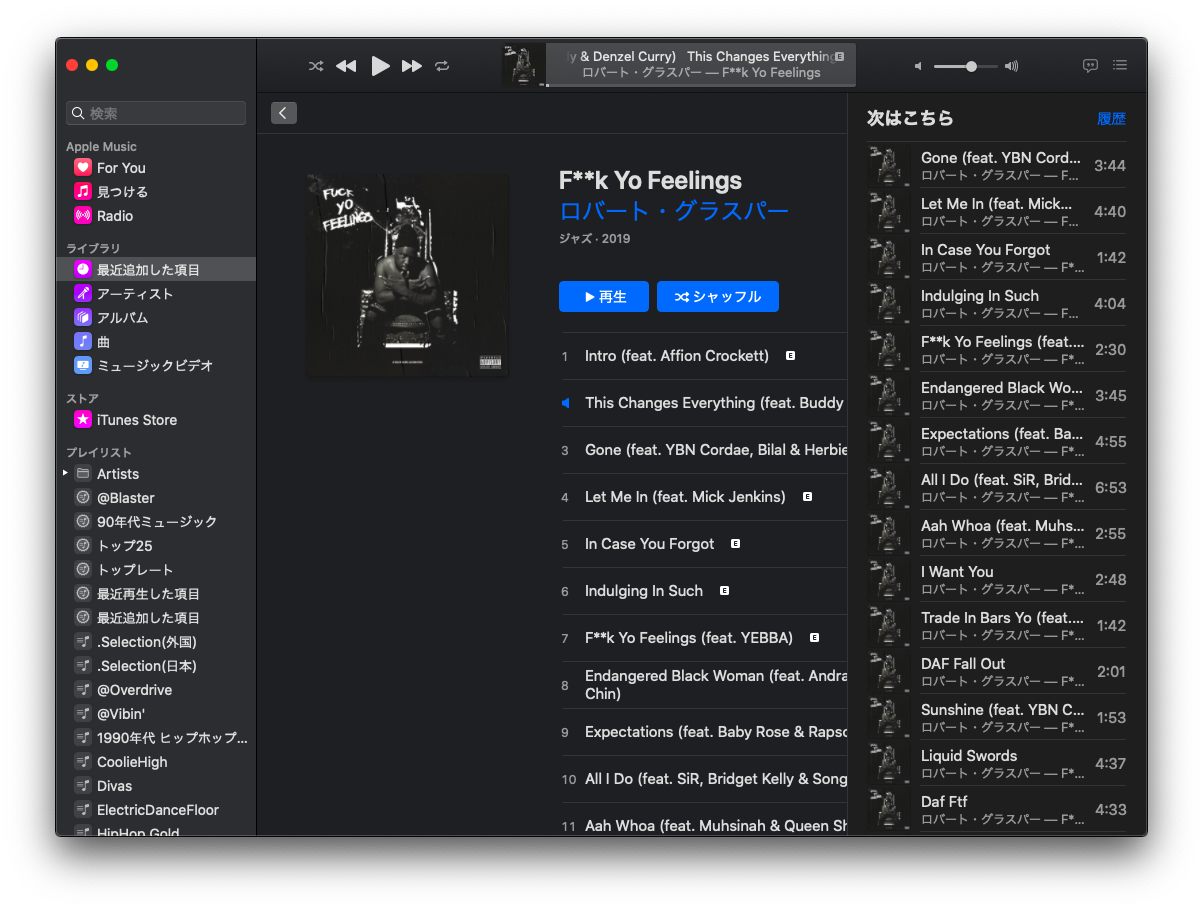This screenshot has height=910, width=1203.
Task: Open .Selection(日本) playlist
Action: pyautogui.click(x=156, y=666)
